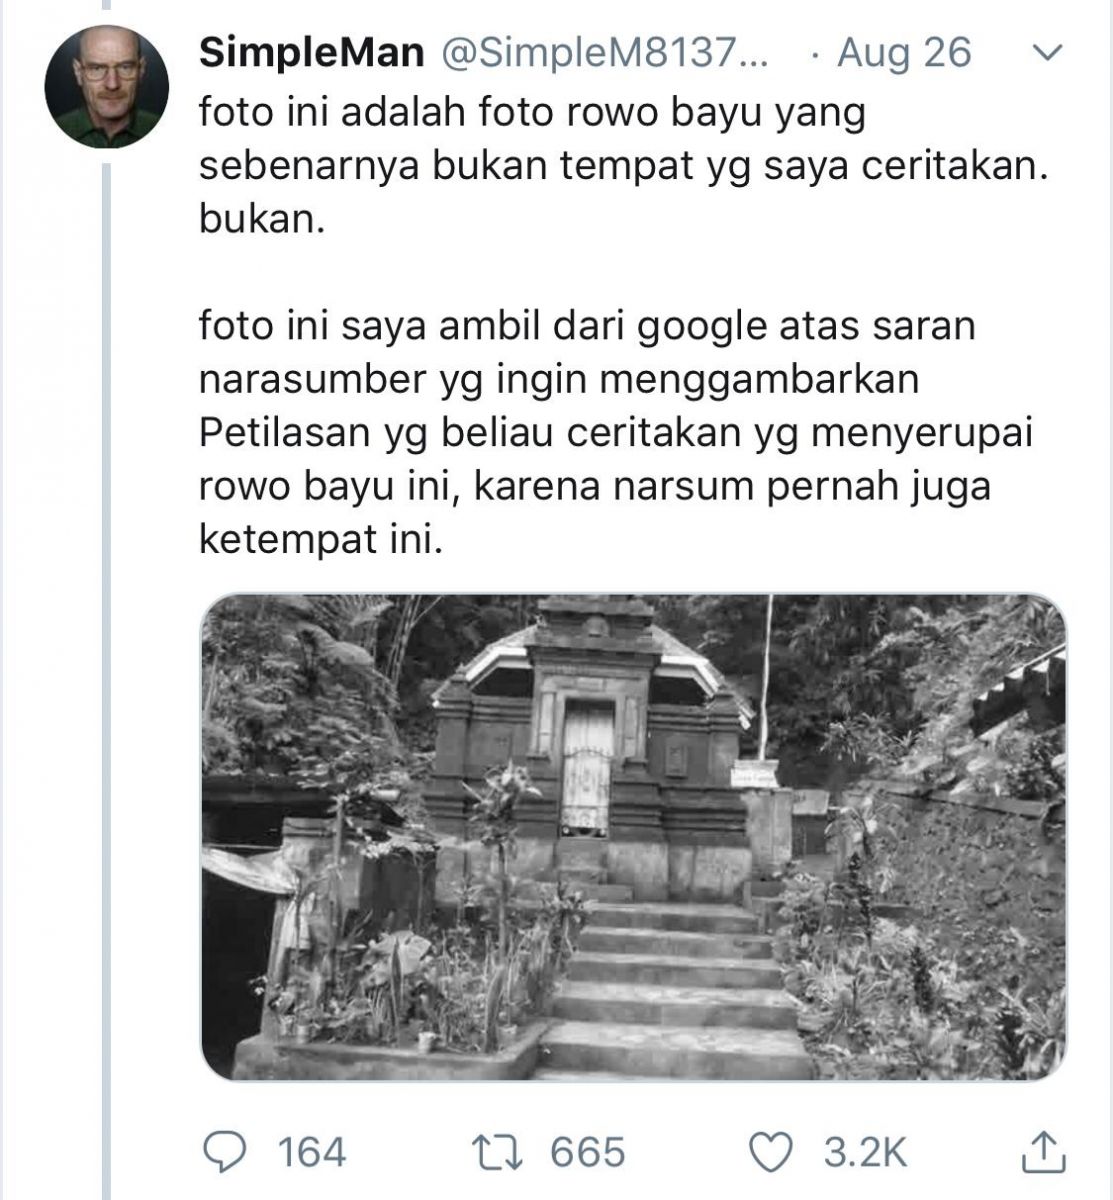The width and height of the screenshot is (1113, 1200).
Task: Click the 164 replies count
Action: pyautogui.click(x=311, y=1152)
